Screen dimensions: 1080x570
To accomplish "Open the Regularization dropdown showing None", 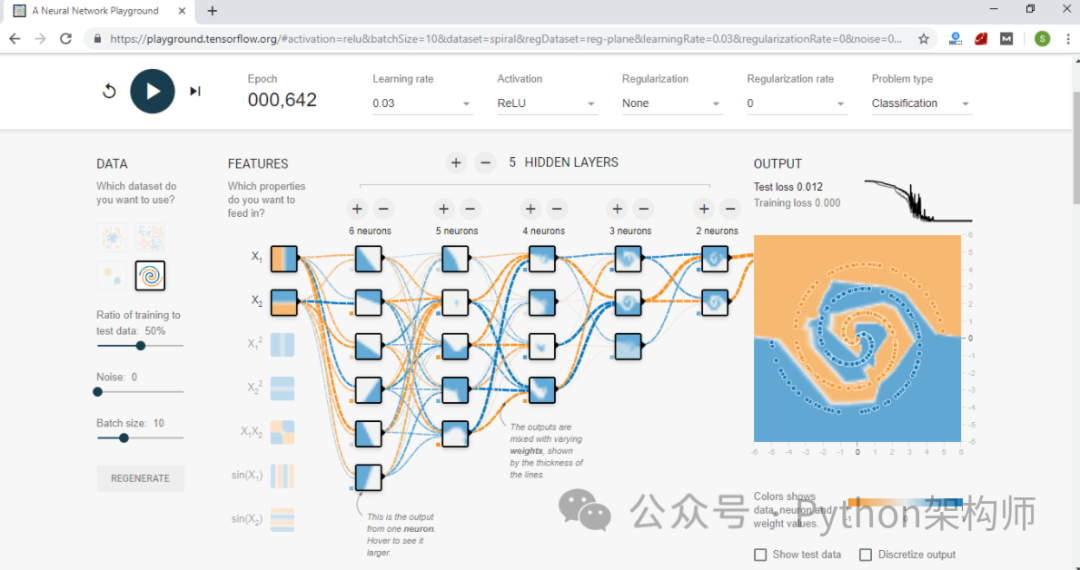I will [x=672, y=103].
